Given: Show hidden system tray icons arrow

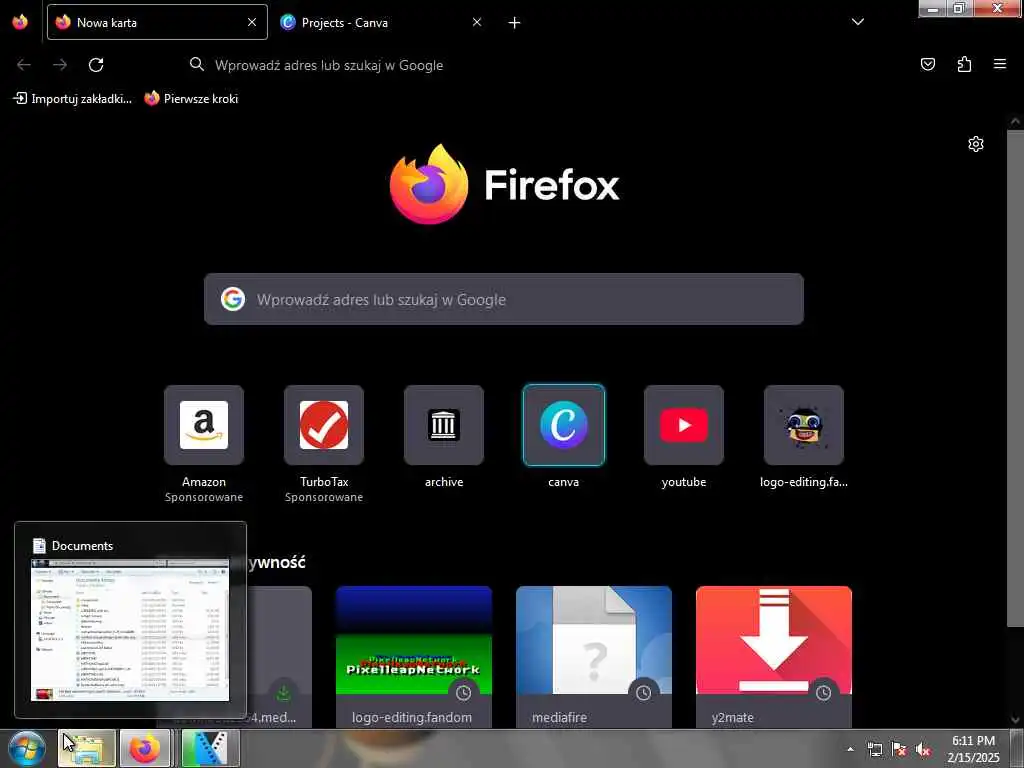Looking at the screenshot, I should tap(850, 749).
